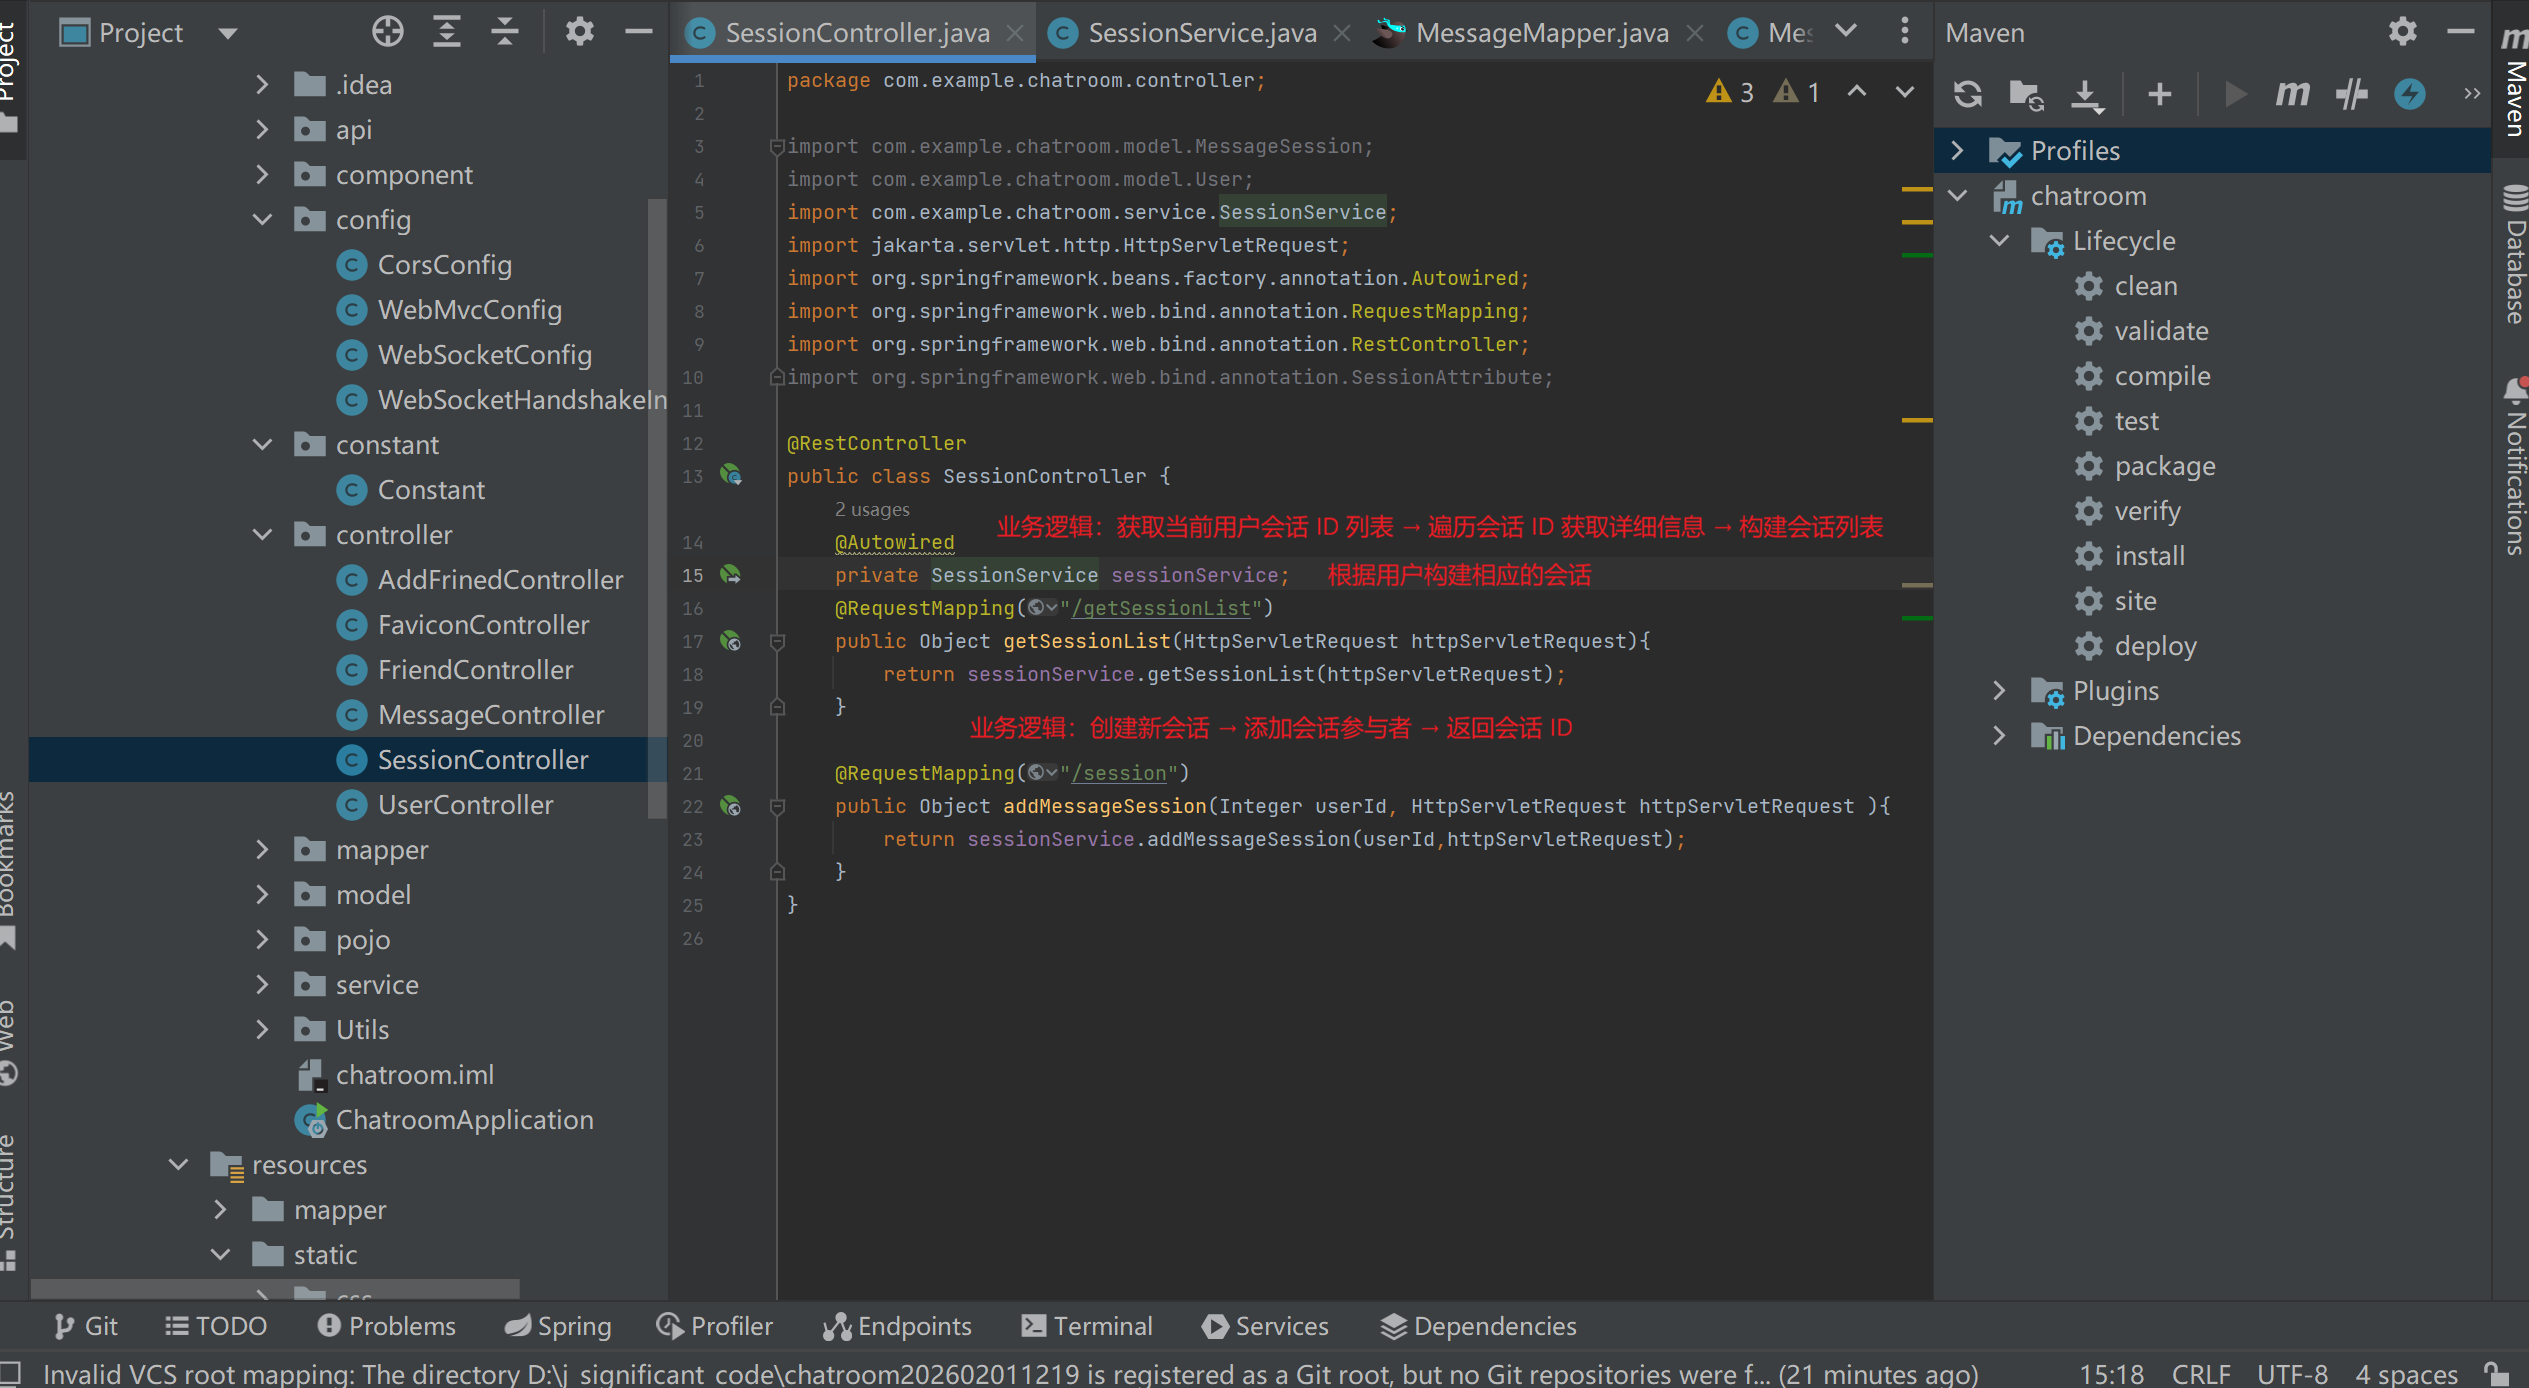The width and height of the screenshot is (2529, 1388).
Task: Toggle Maven Offline Mode icon
Action: click(x=2351, y=94)
